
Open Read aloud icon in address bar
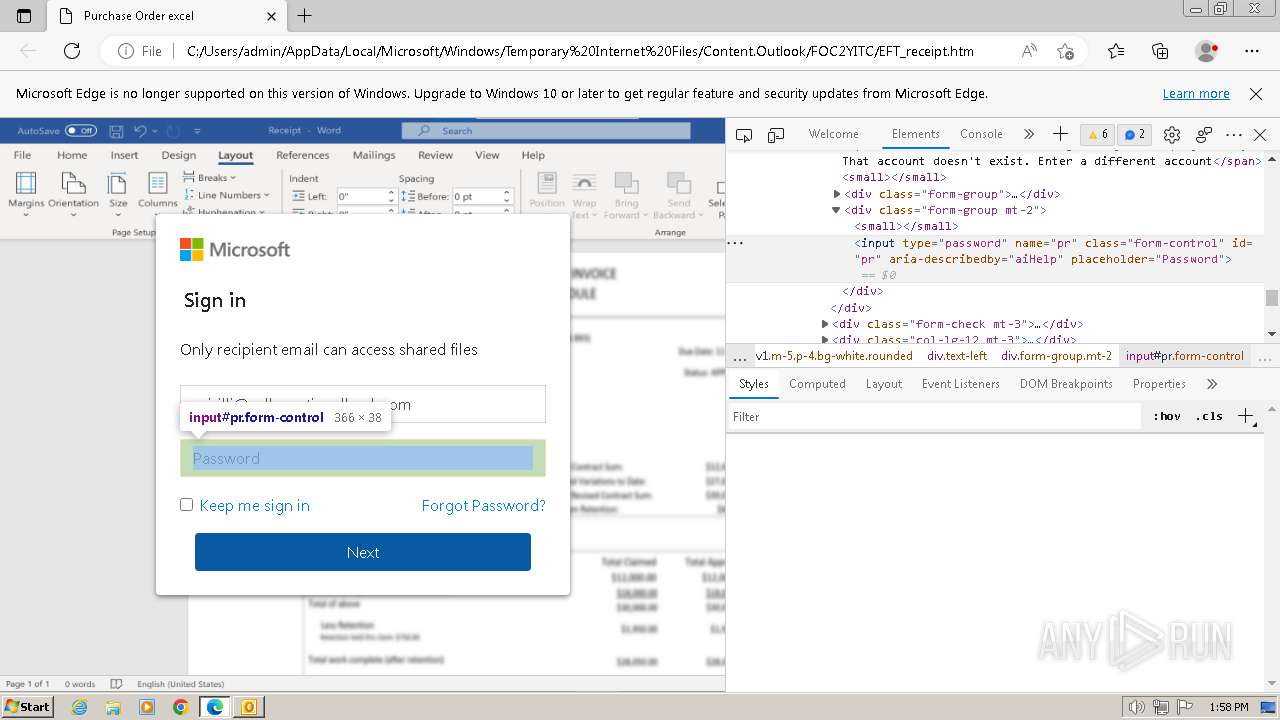point(1029,51)
